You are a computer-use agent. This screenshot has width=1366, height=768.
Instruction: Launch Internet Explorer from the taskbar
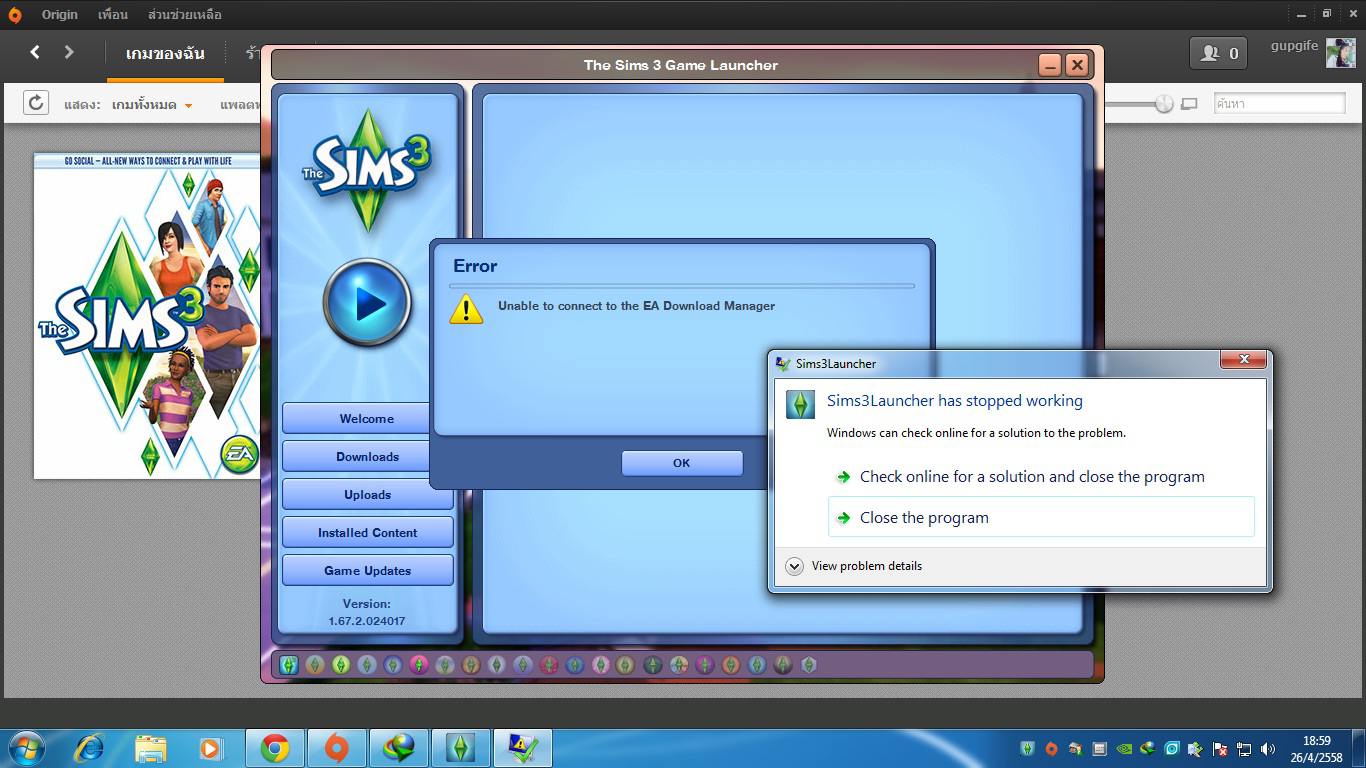click(x=90, y=748)
